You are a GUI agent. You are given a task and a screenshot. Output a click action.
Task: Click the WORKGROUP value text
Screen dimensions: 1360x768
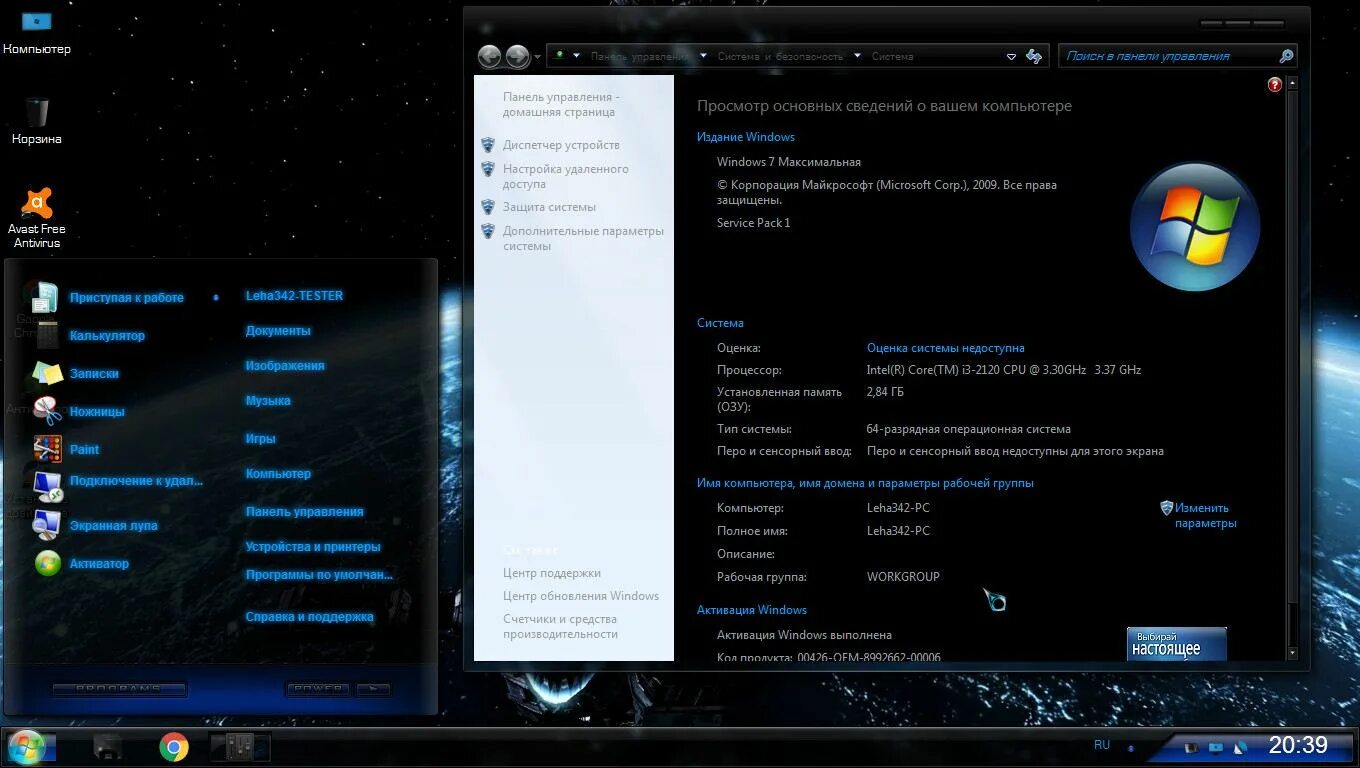click(903, 577)
